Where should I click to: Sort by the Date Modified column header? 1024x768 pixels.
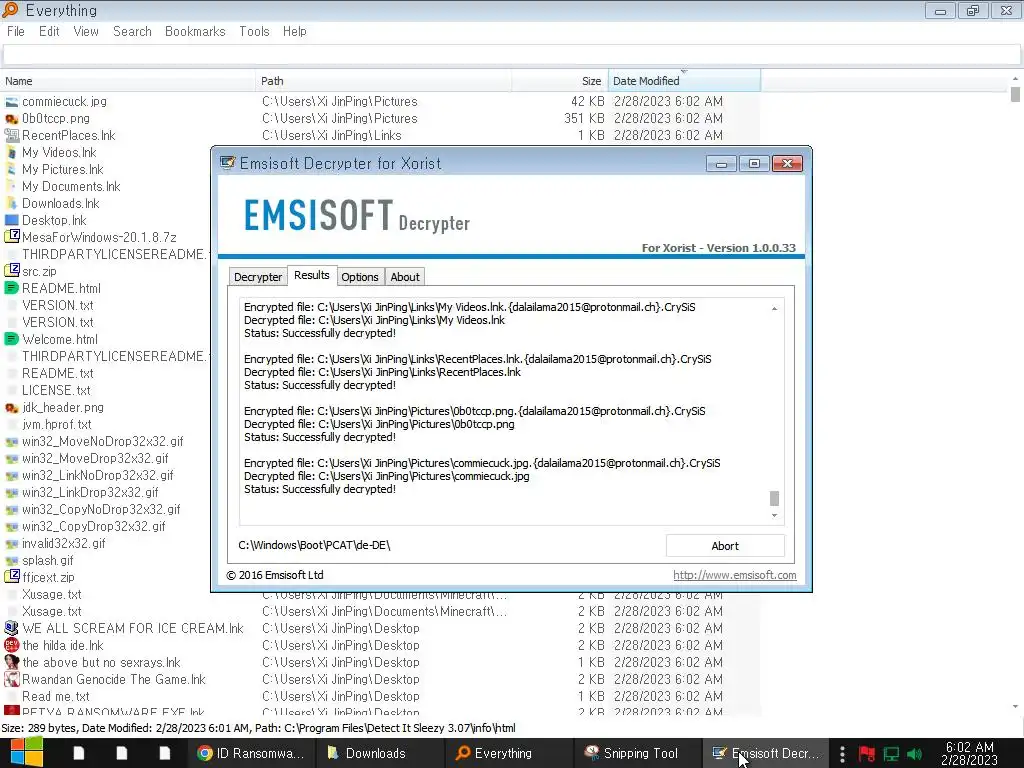tap(684, 81)
